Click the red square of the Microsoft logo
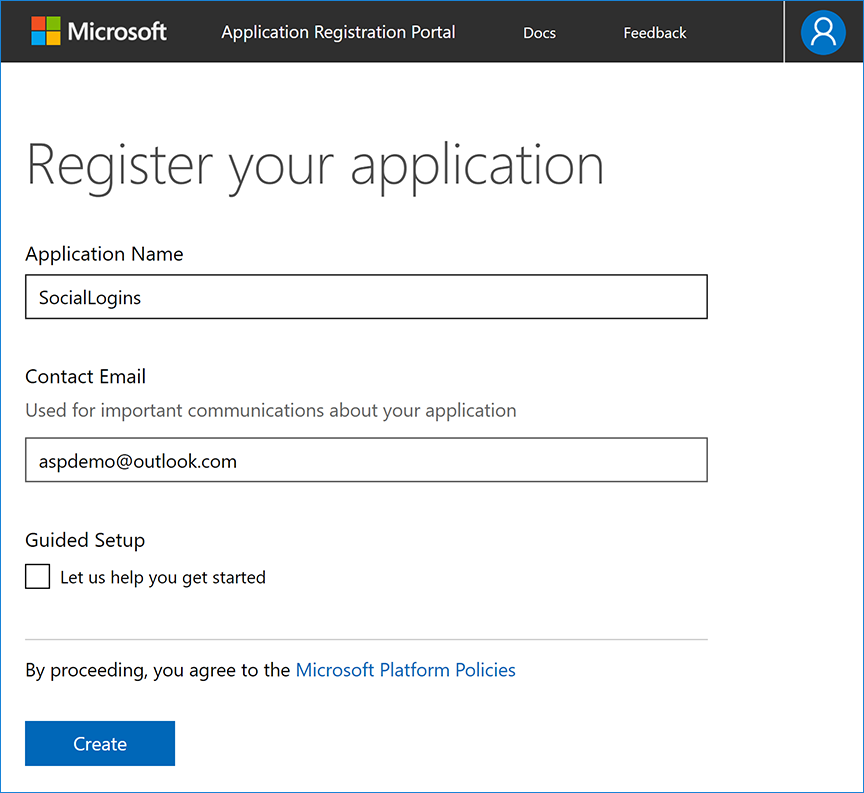 coord(38,23)
